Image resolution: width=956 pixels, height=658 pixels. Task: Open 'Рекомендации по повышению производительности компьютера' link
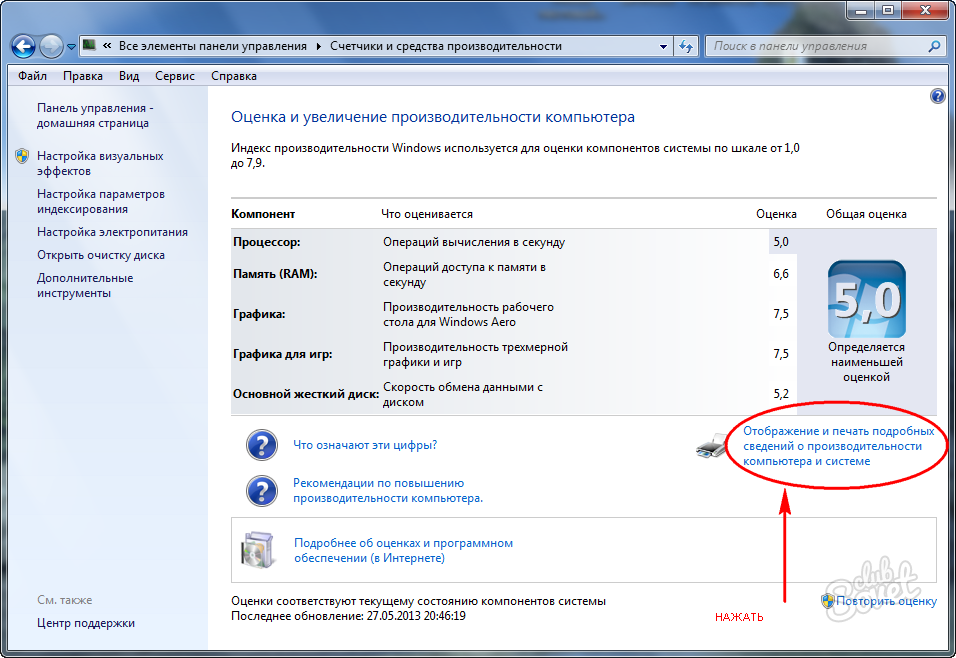[x=388, y=490]
